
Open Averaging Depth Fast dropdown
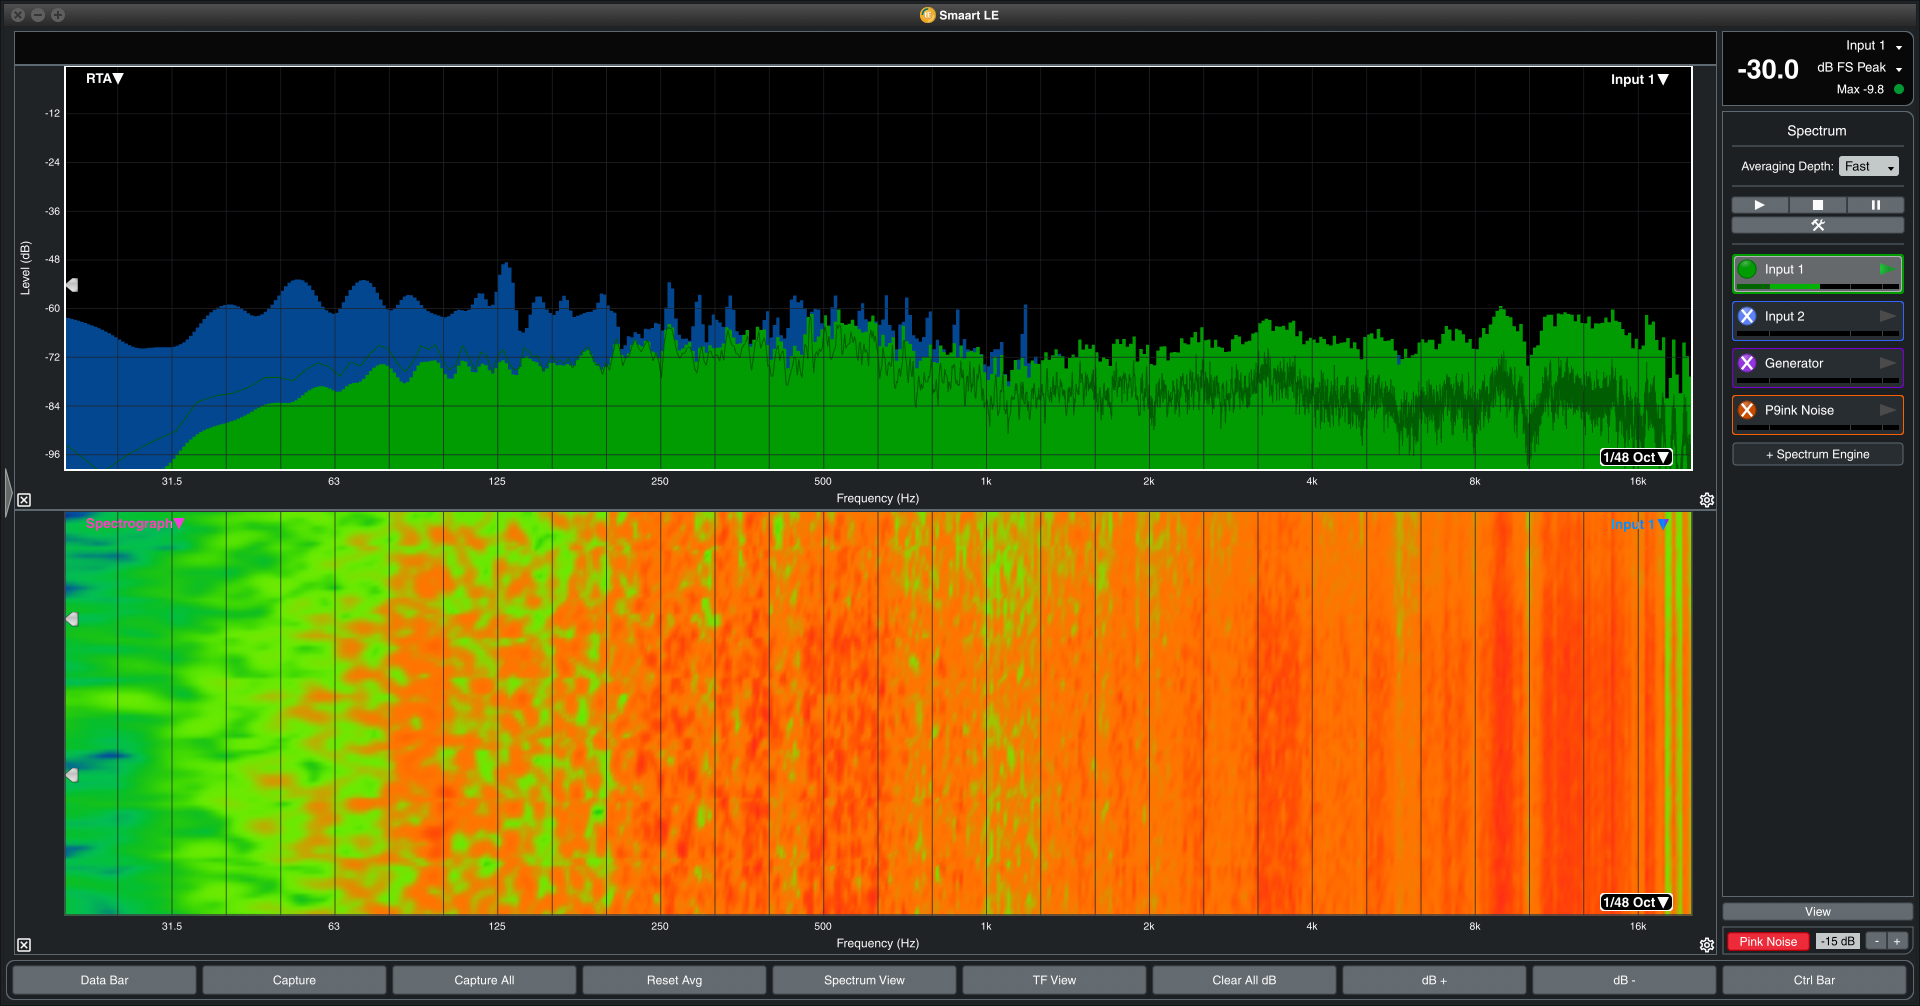point(1868,167)
